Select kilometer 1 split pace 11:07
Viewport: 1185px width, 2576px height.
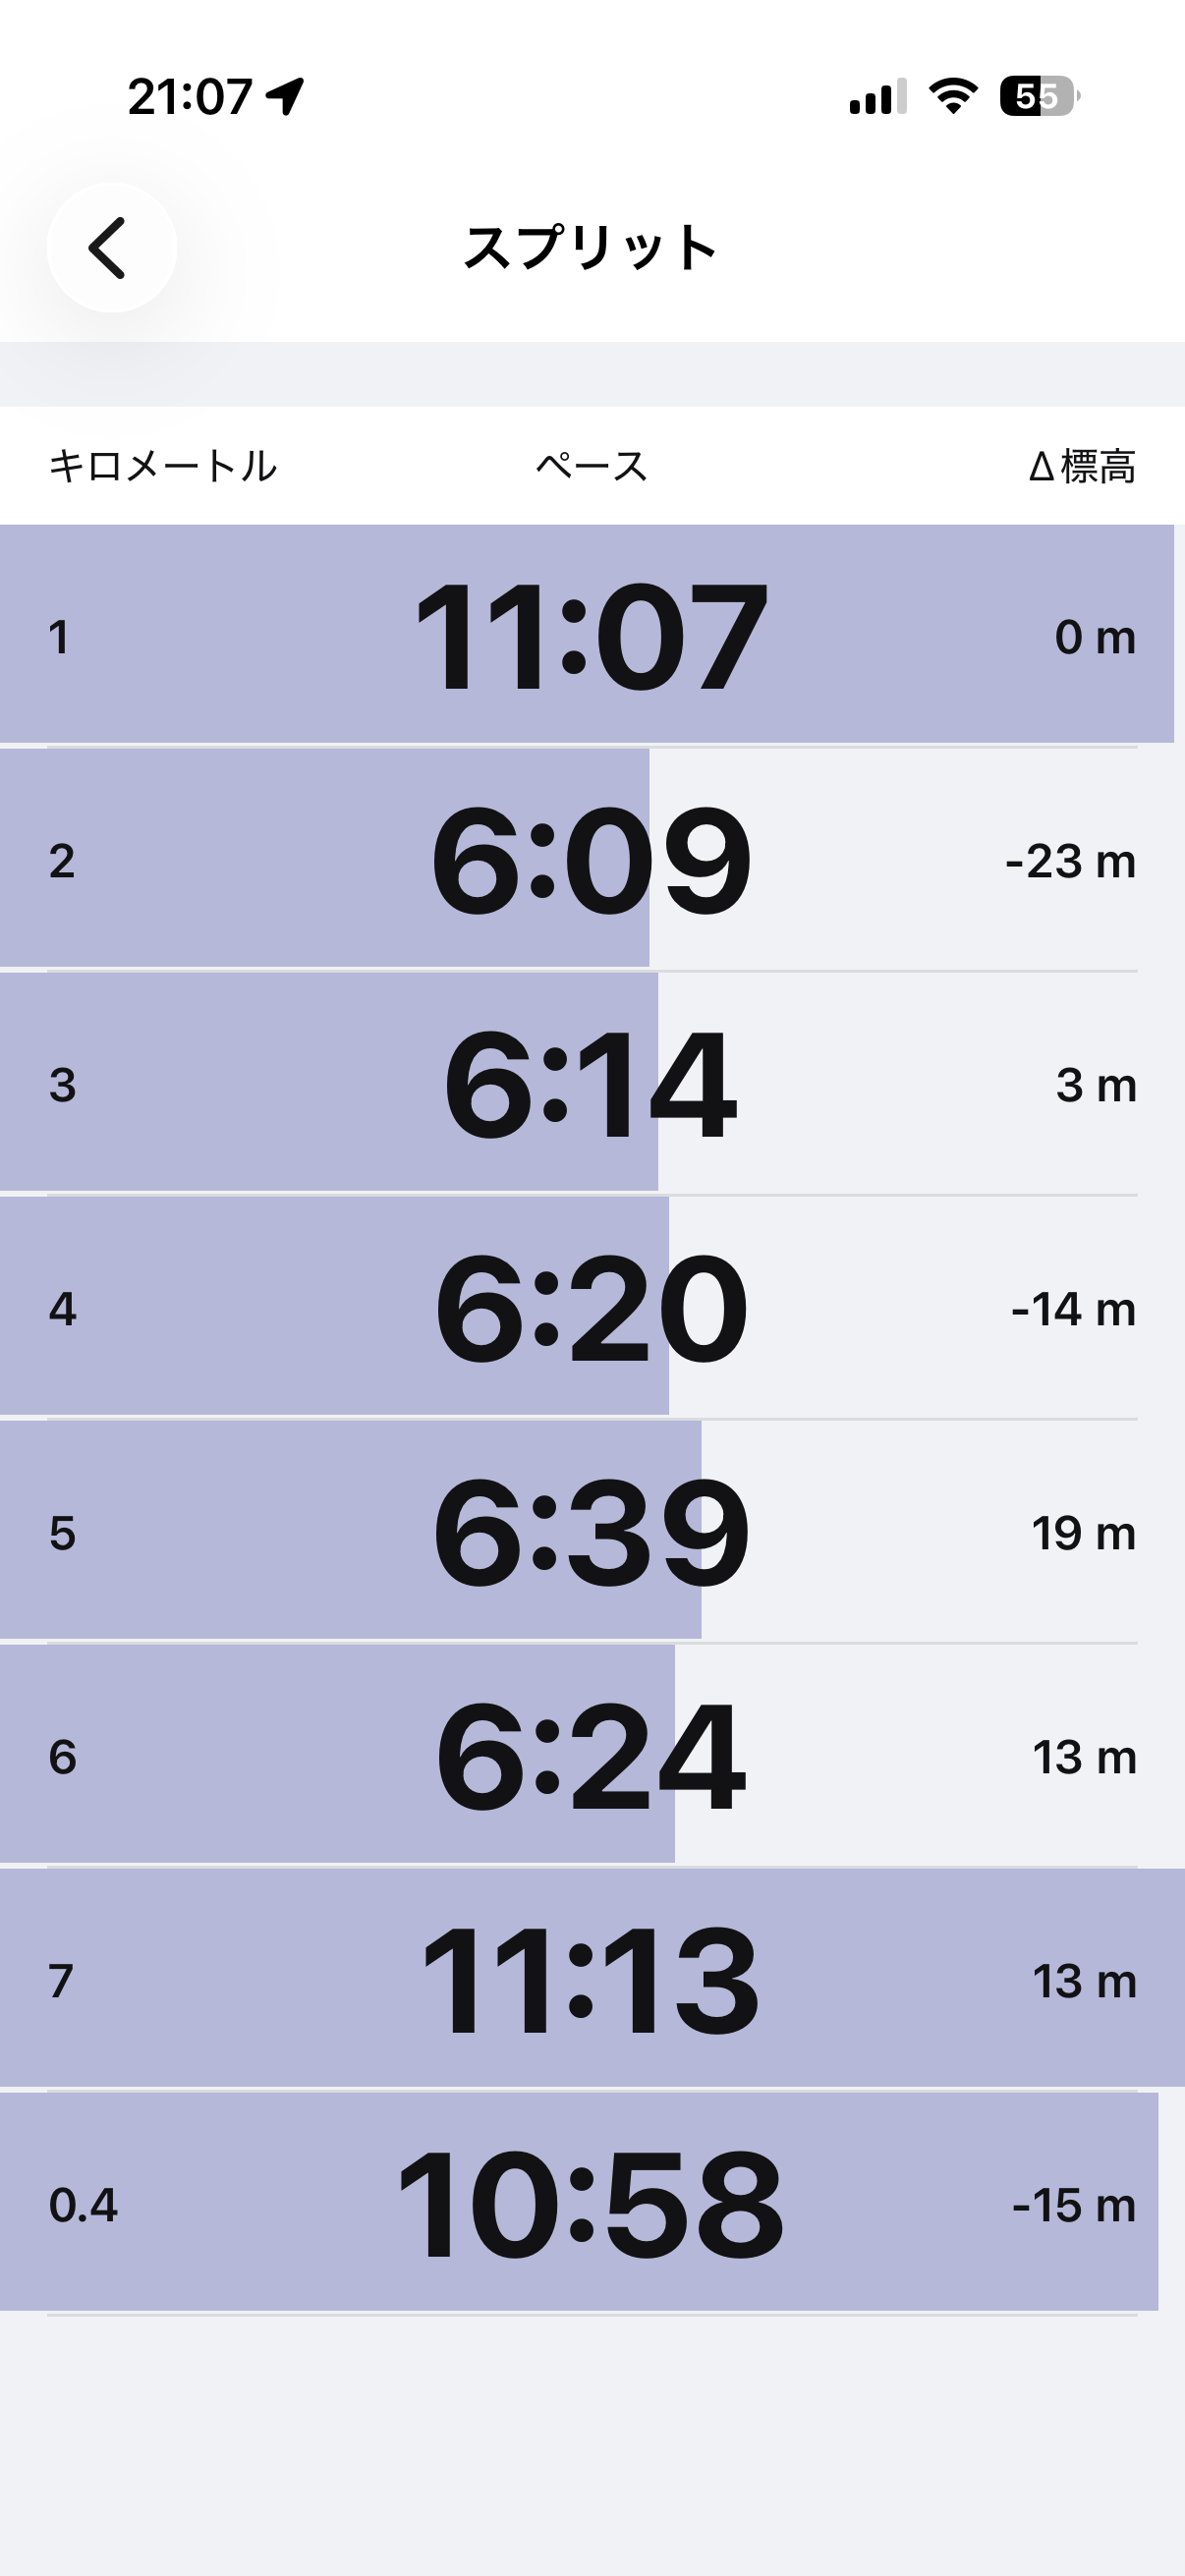[591, 636]
